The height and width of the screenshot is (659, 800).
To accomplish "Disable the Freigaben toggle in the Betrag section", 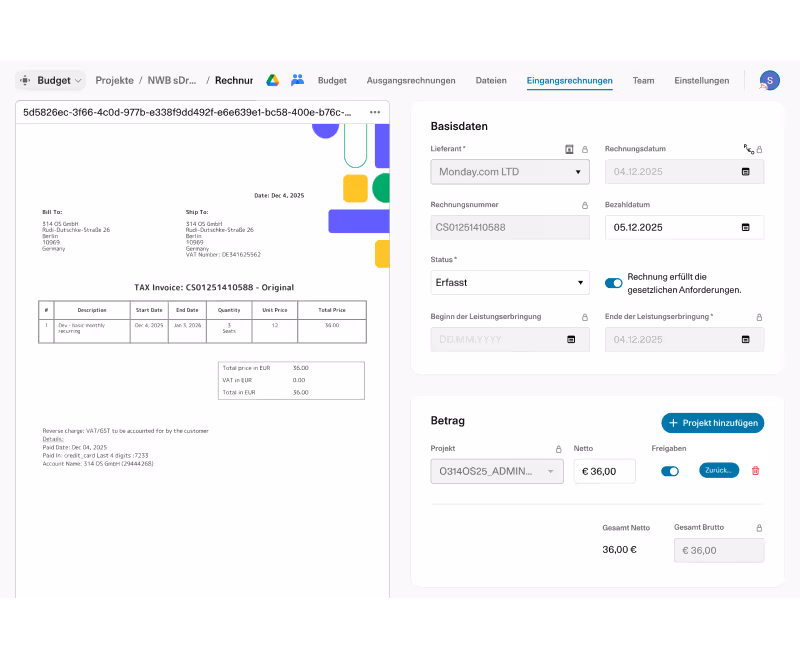I will (670, 470).
